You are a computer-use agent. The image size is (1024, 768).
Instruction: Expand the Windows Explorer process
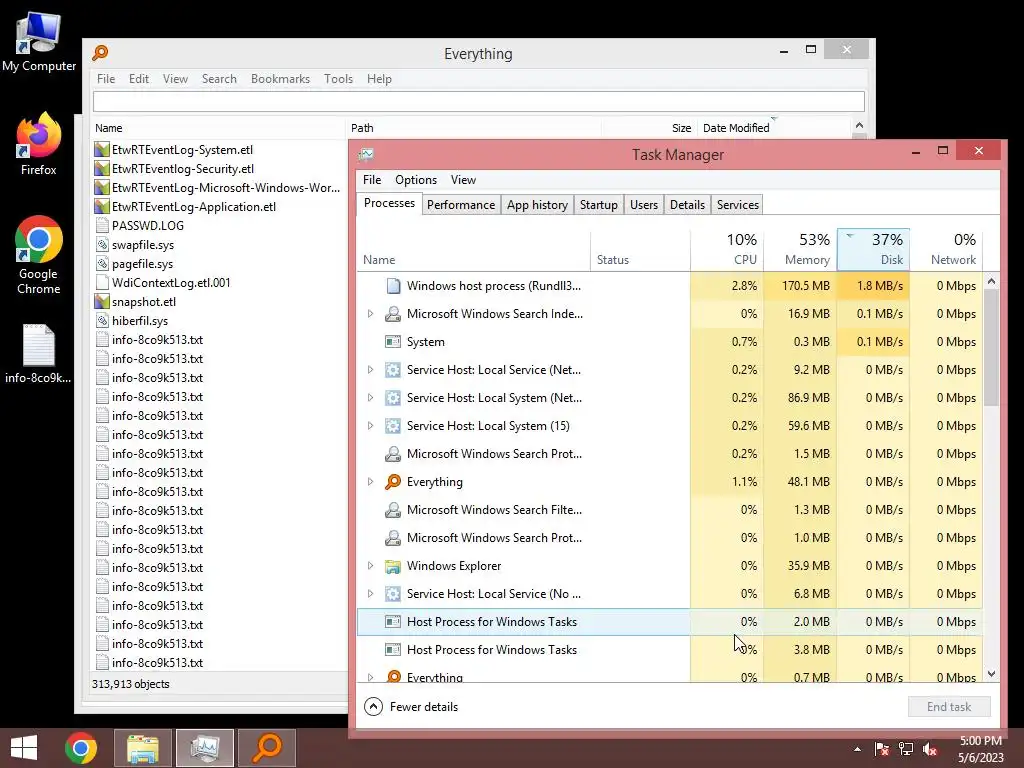click(370, 566)
